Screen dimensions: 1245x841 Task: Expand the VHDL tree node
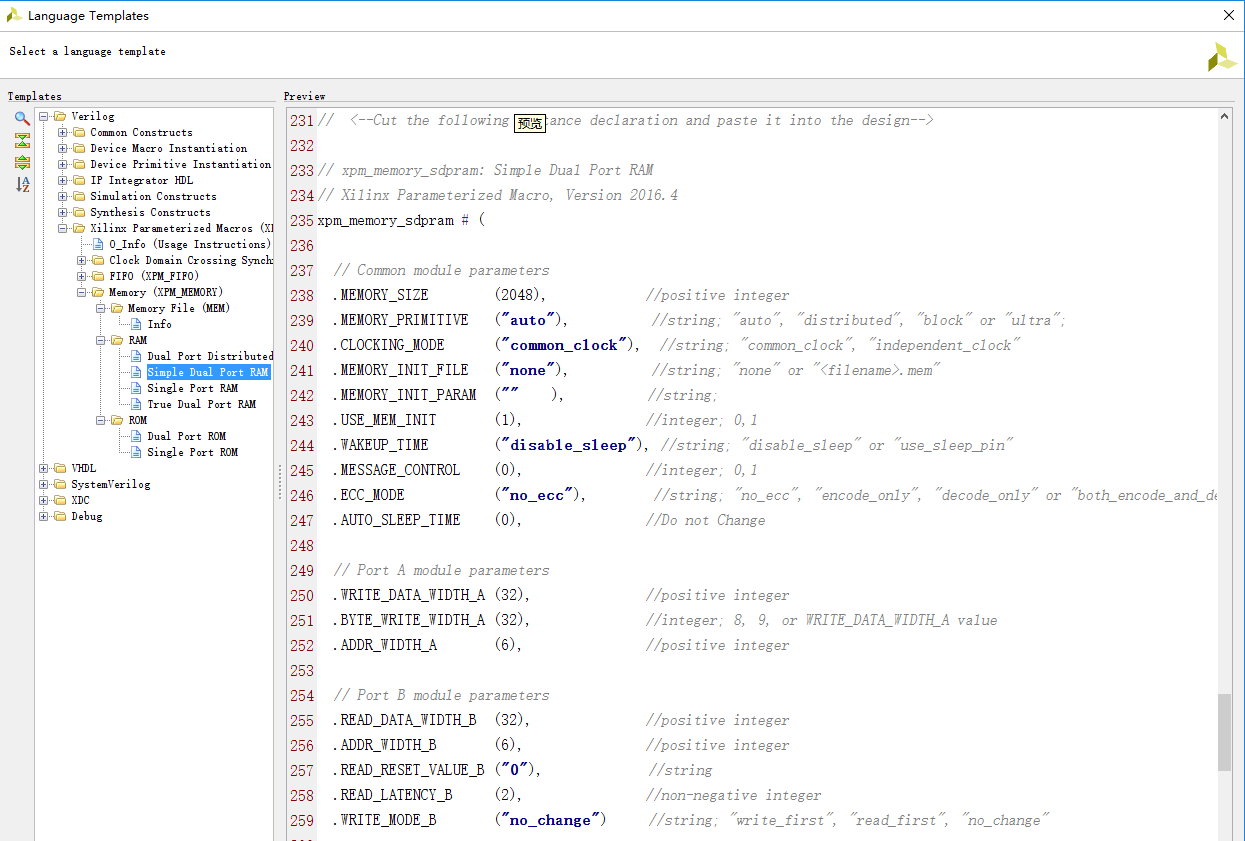(x=44, y=469)
